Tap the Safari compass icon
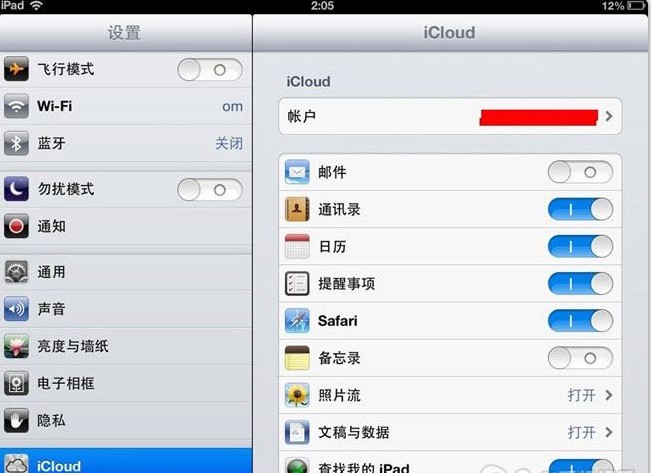This screenshot has width=651, height=473. [x=297, y=321]
